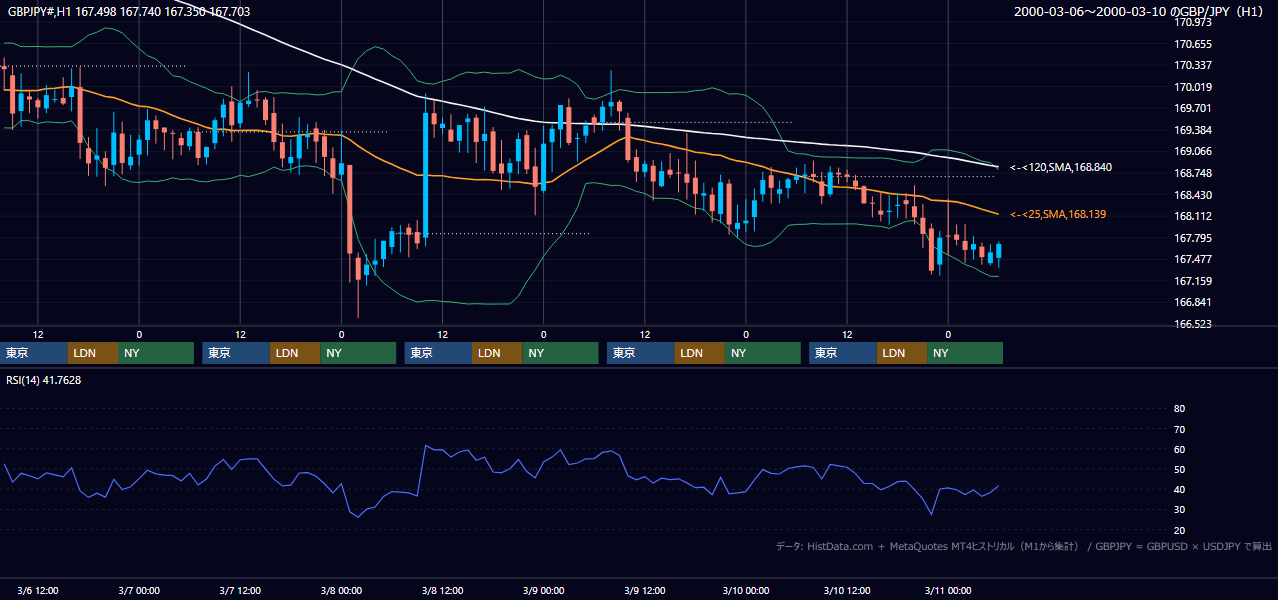Click price axis value 166.523
Image resolution: width=1278 pixels, height=600 pixels.
pyautogui.click(x=1192, y=324)
